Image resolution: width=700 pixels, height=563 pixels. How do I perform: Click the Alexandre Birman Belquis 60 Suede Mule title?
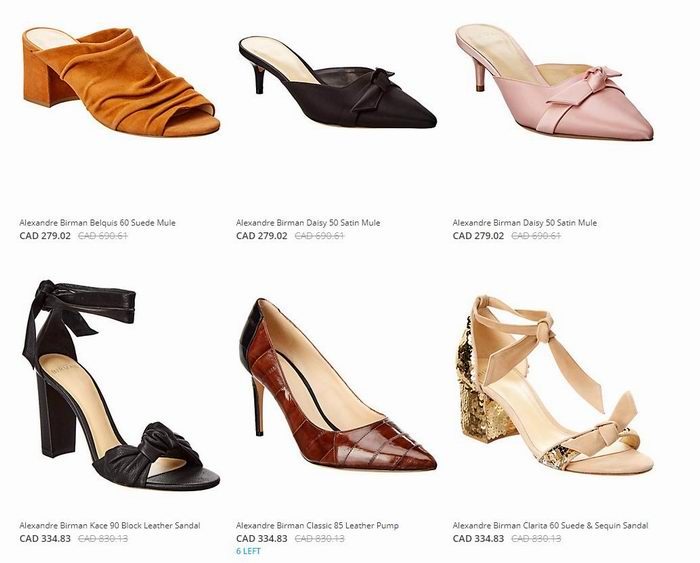97,222
